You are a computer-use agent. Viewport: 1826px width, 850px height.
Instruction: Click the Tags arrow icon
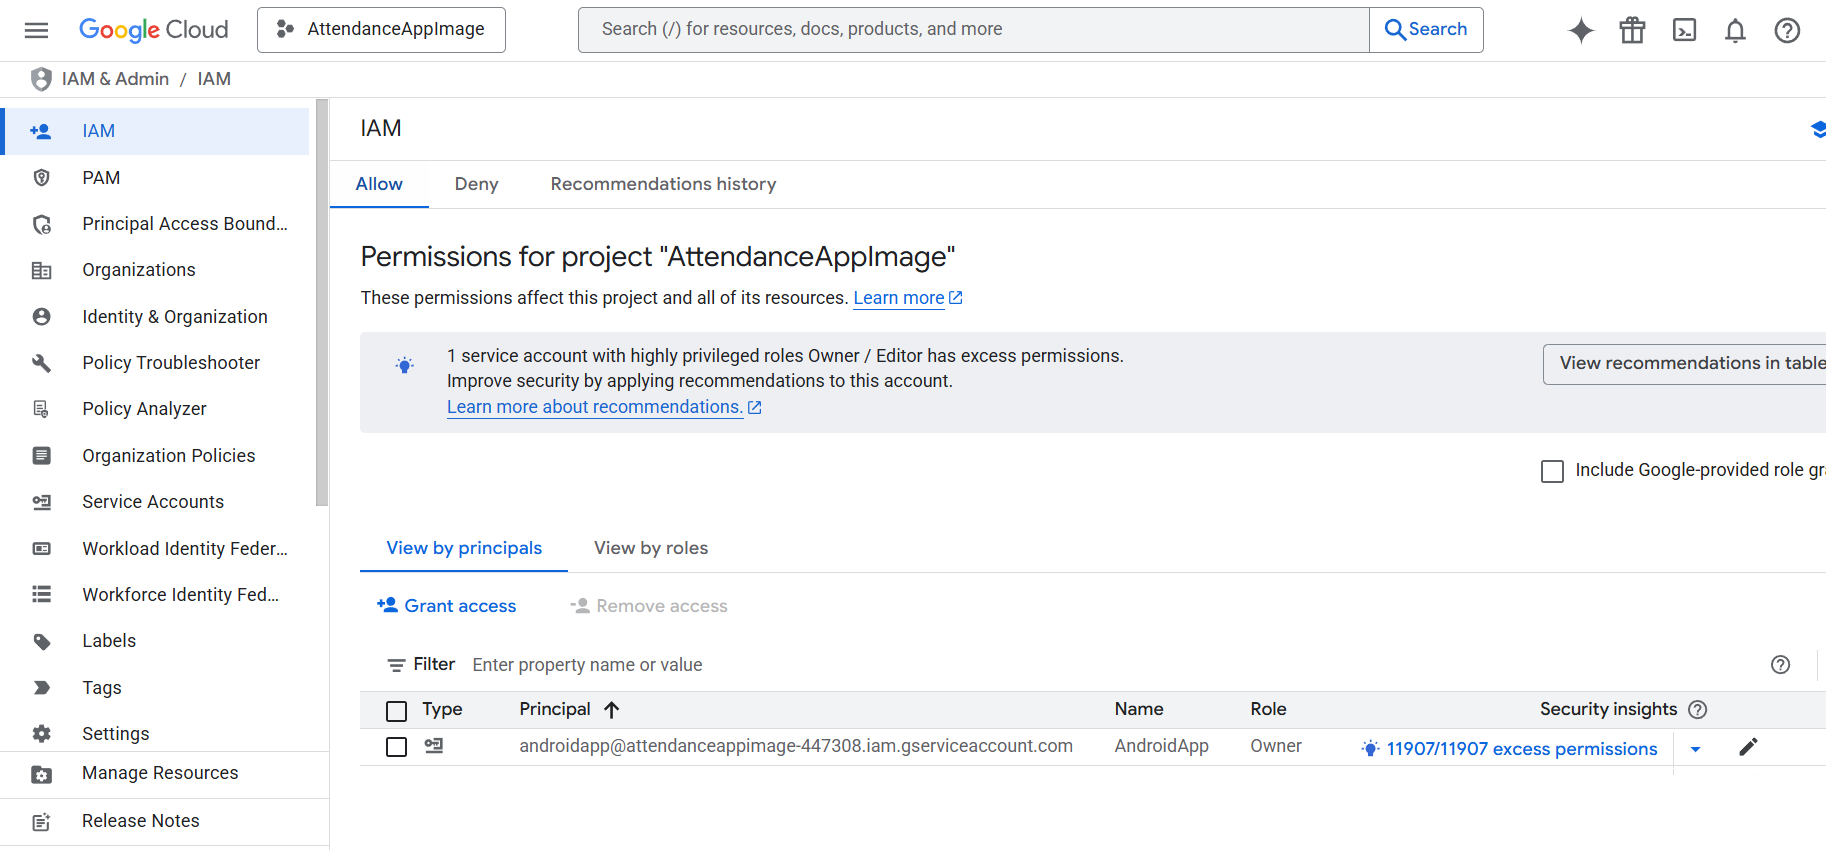[41, 688]
